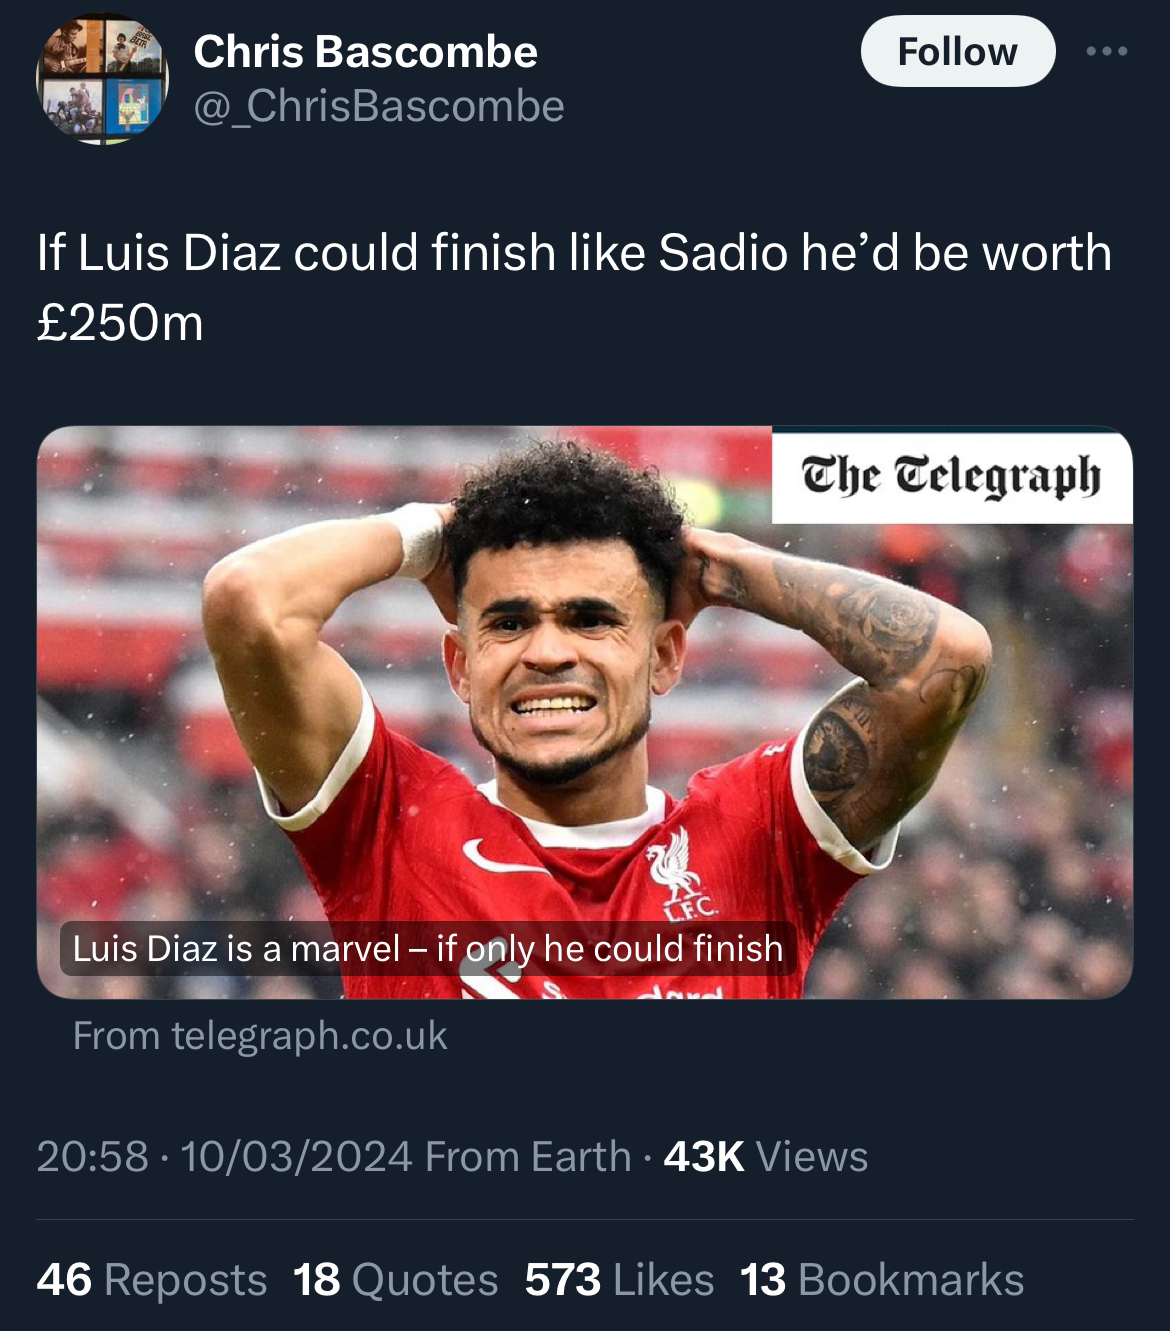Click the 'From Earth' location label
The height and width of the screenshot is (1331, 1170).
click(x=528, y=1156)
